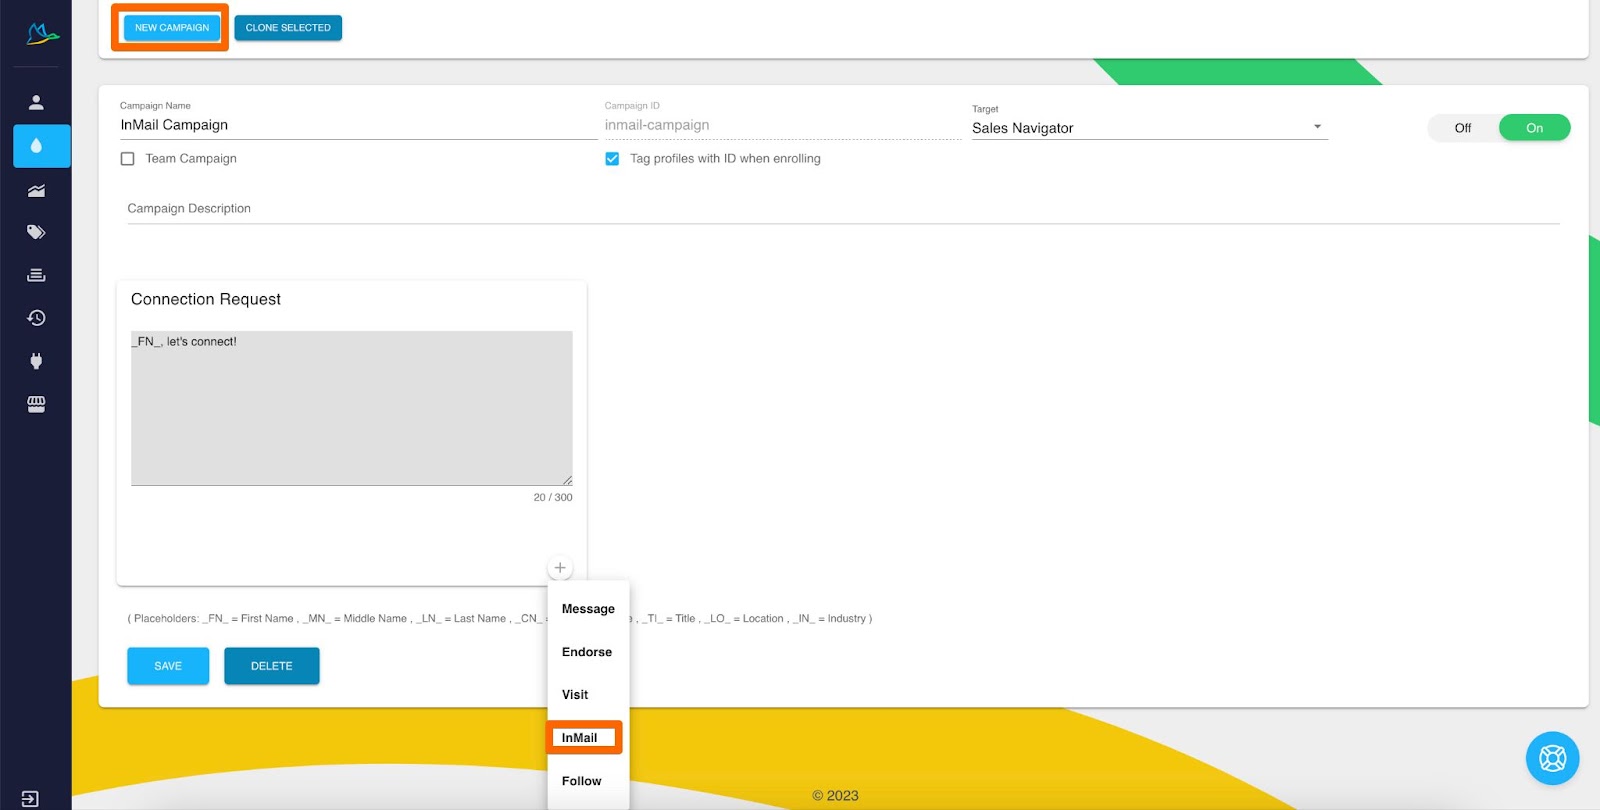
Task: Check the Team Campaign checkbox
Action: click(x=128, y=159)
